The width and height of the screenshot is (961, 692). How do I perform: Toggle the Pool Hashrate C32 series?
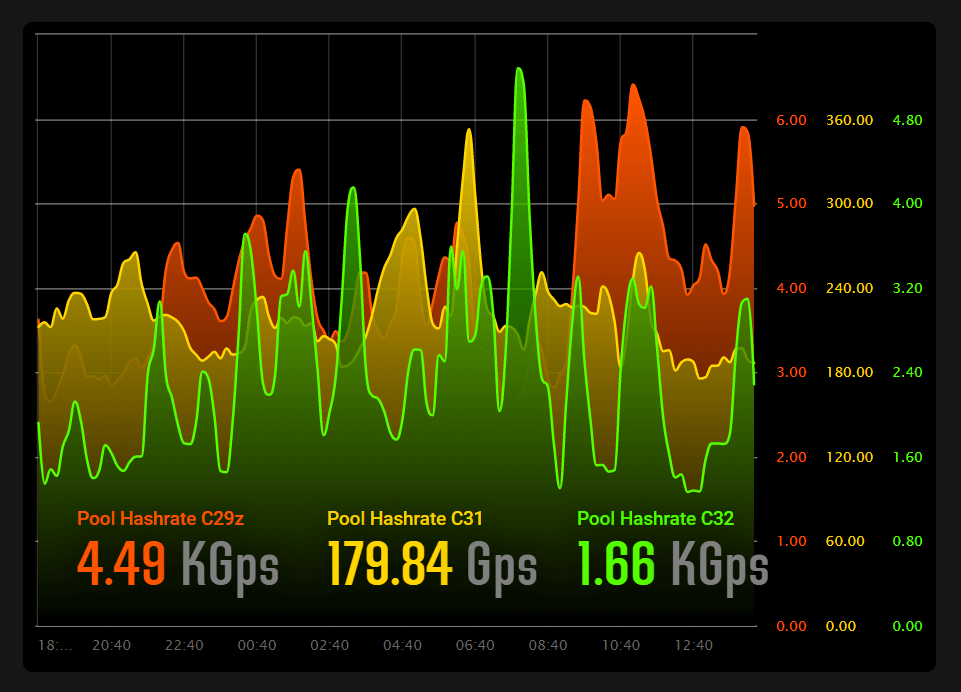(655, 519)
